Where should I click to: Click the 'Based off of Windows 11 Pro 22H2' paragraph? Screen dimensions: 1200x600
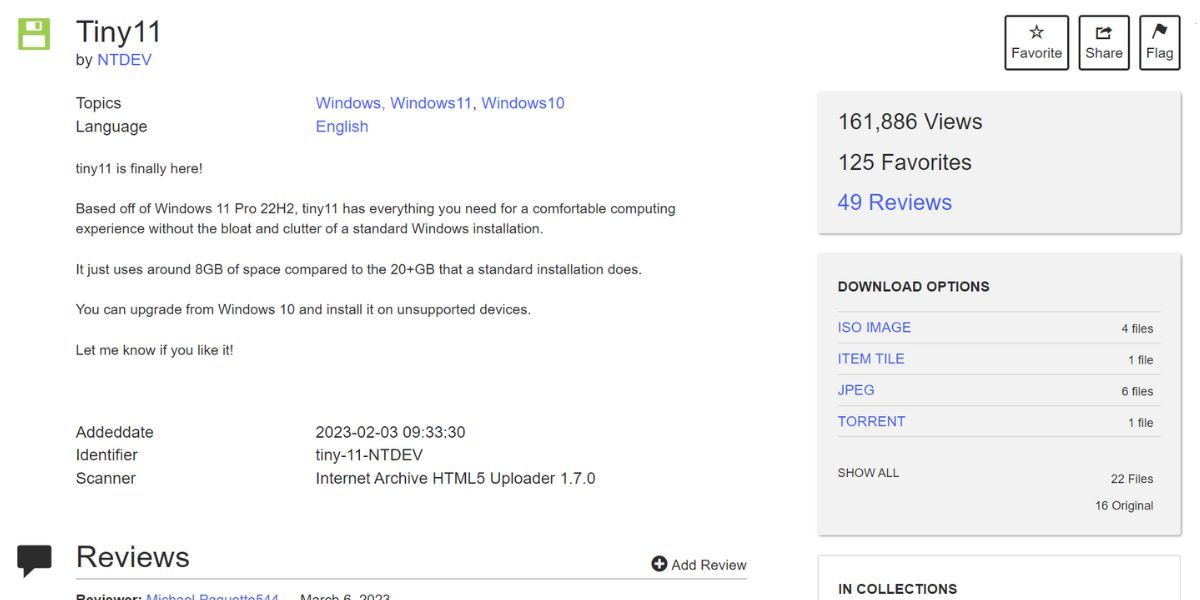[x=376, y=219]
